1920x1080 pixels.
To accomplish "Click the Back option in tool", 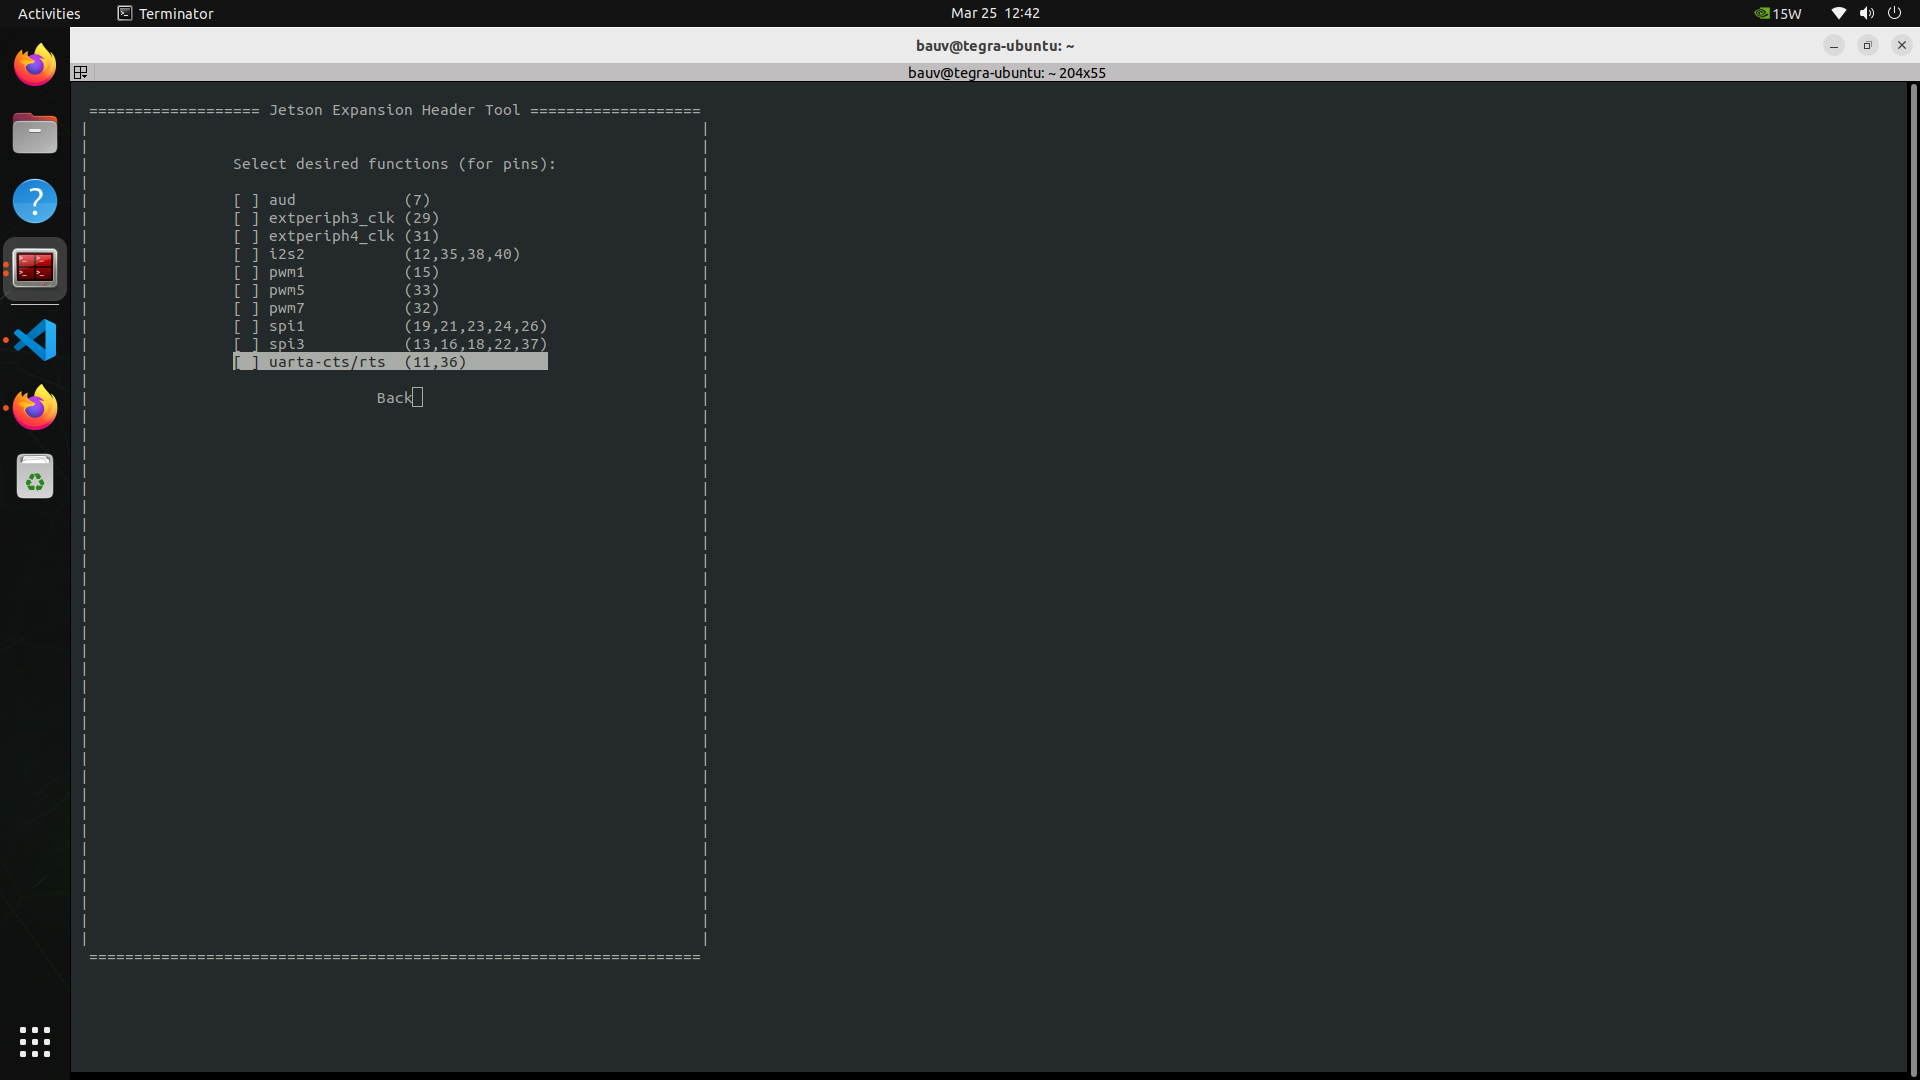I will (394, 398).
